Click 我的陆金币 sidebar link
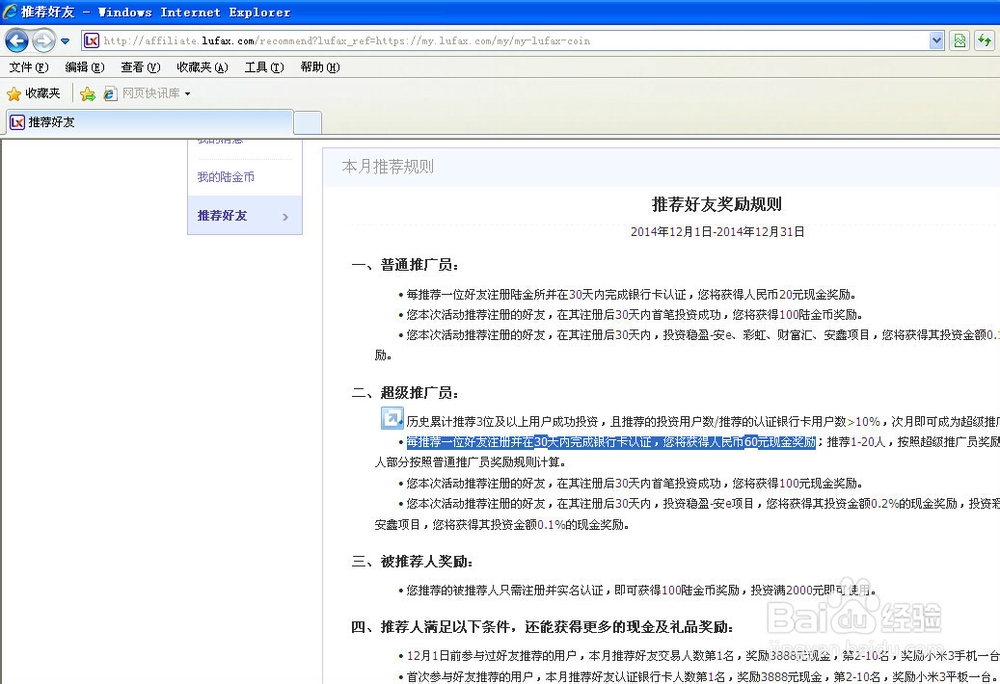The height and width of the screenshot is (684, 1000). (226, 177)
